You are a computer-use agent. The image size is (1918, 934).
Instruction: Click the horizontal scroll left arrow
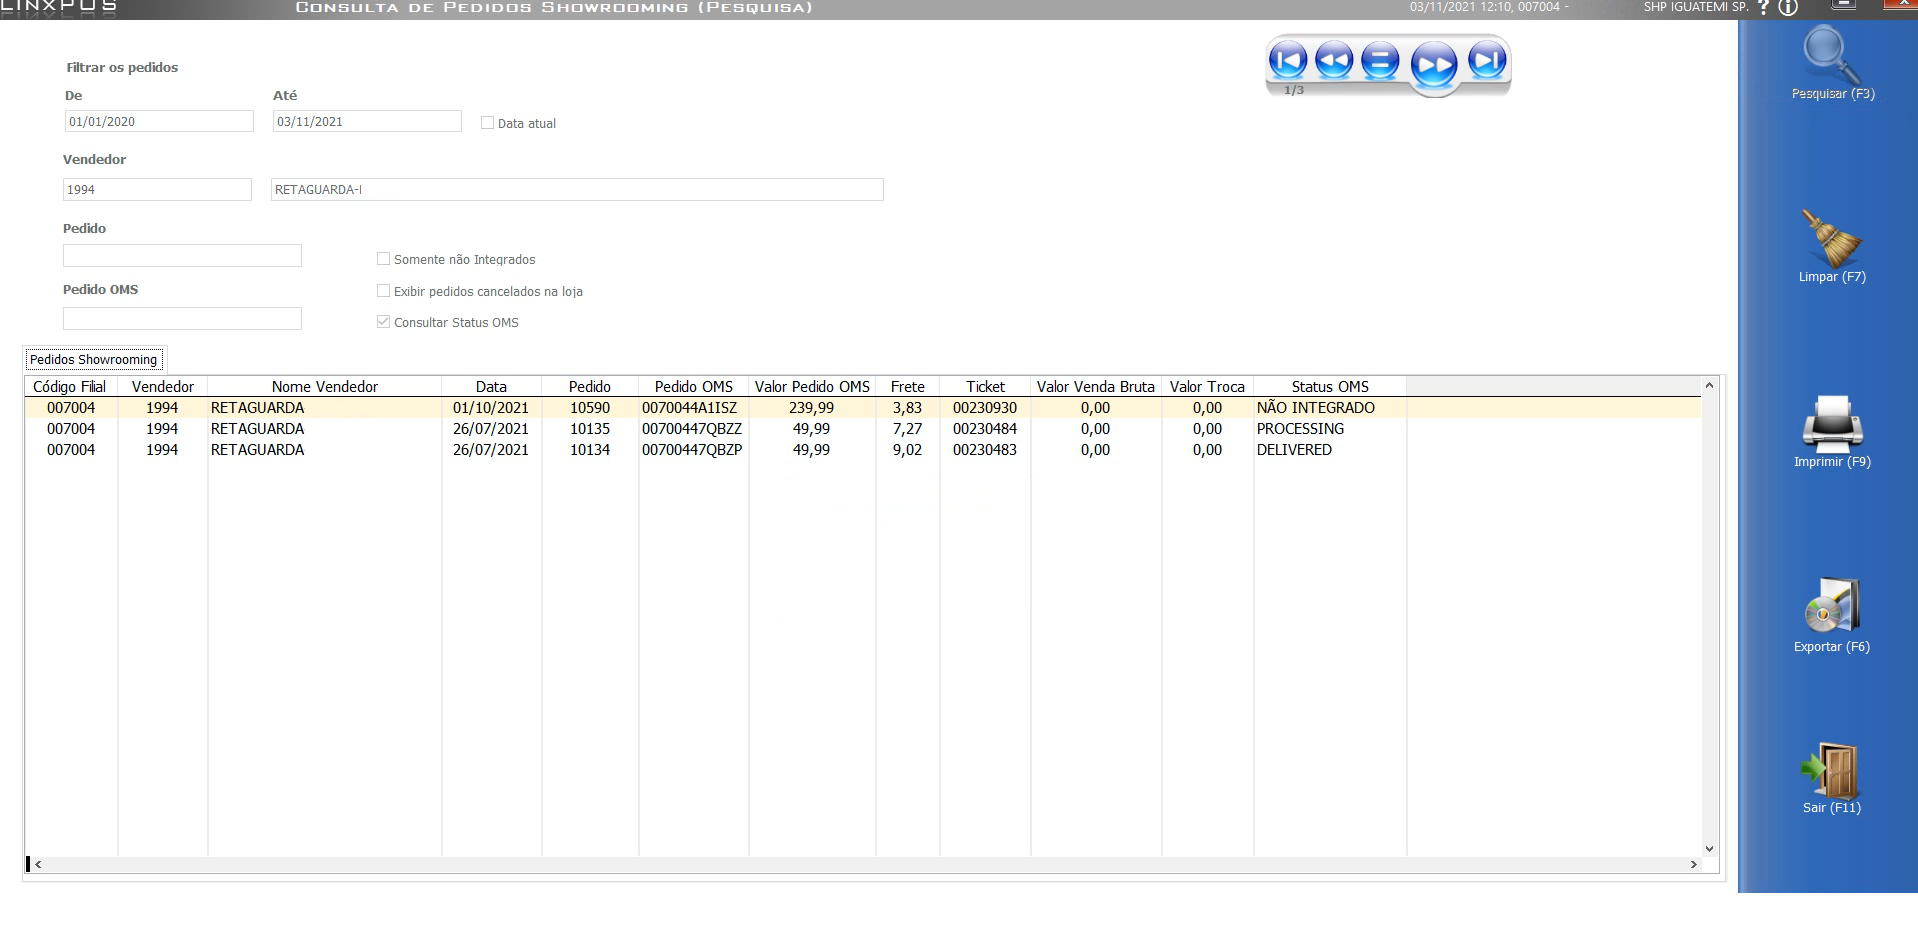[38, 864]
